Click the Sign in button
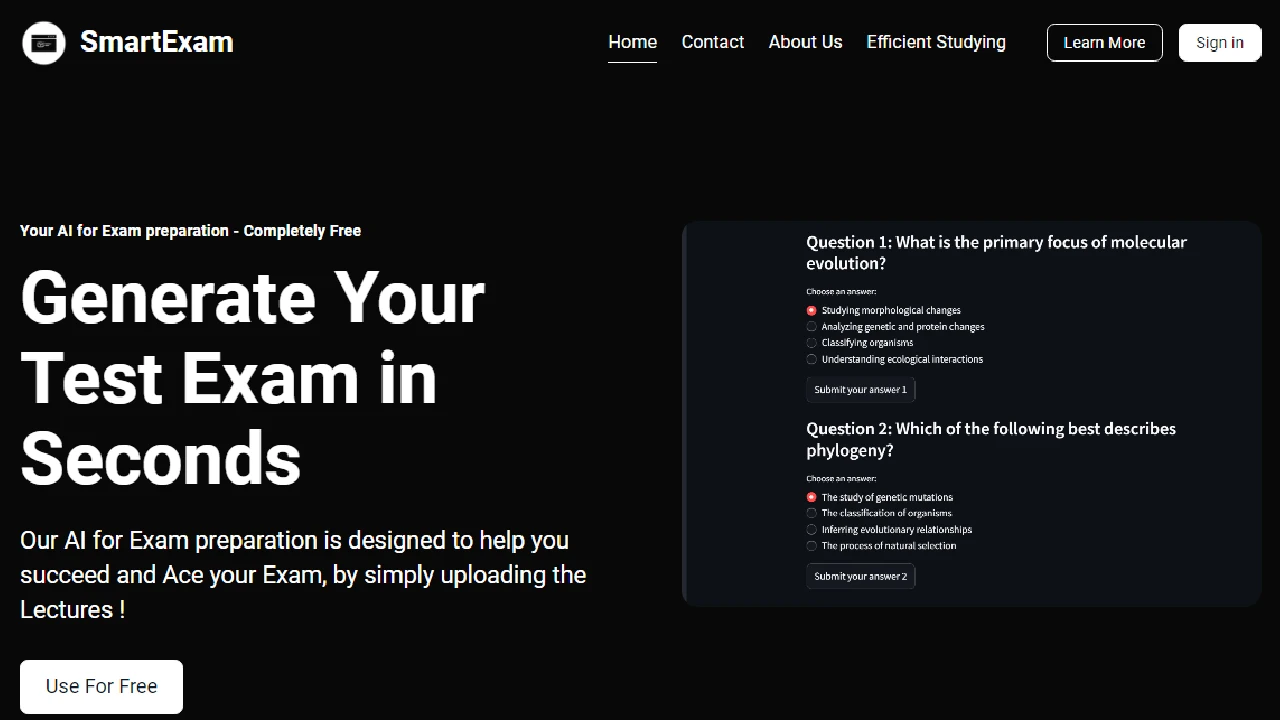 coord(1219,43)
